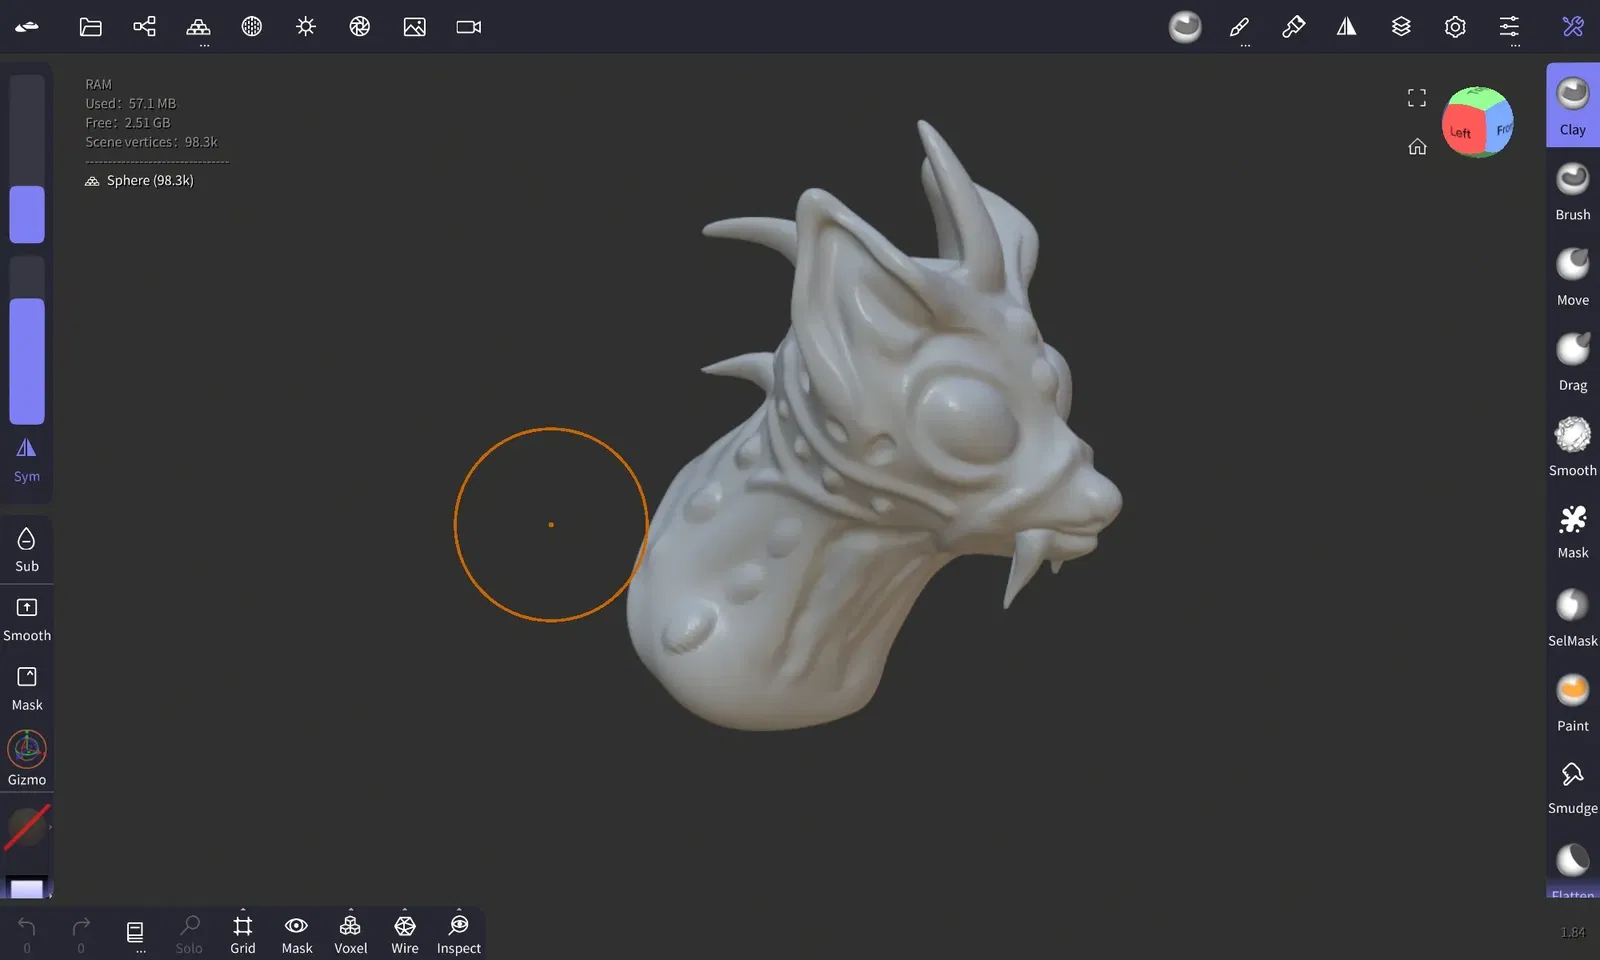The image size is (1600, 960).
Task: Select the Mask tool in tools list
Action: click(1573, 531)
